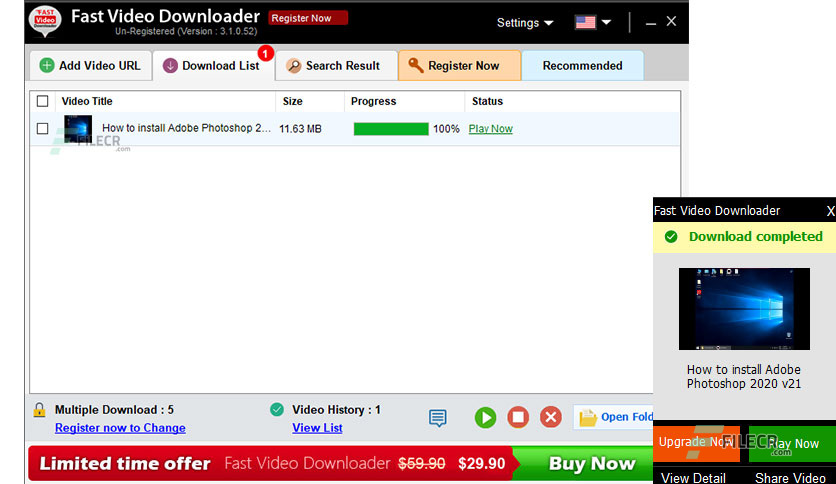Click the Fast Video Downloader logo icon
Viewport: 836px width, 484px height.
click(x=45, y=21)
